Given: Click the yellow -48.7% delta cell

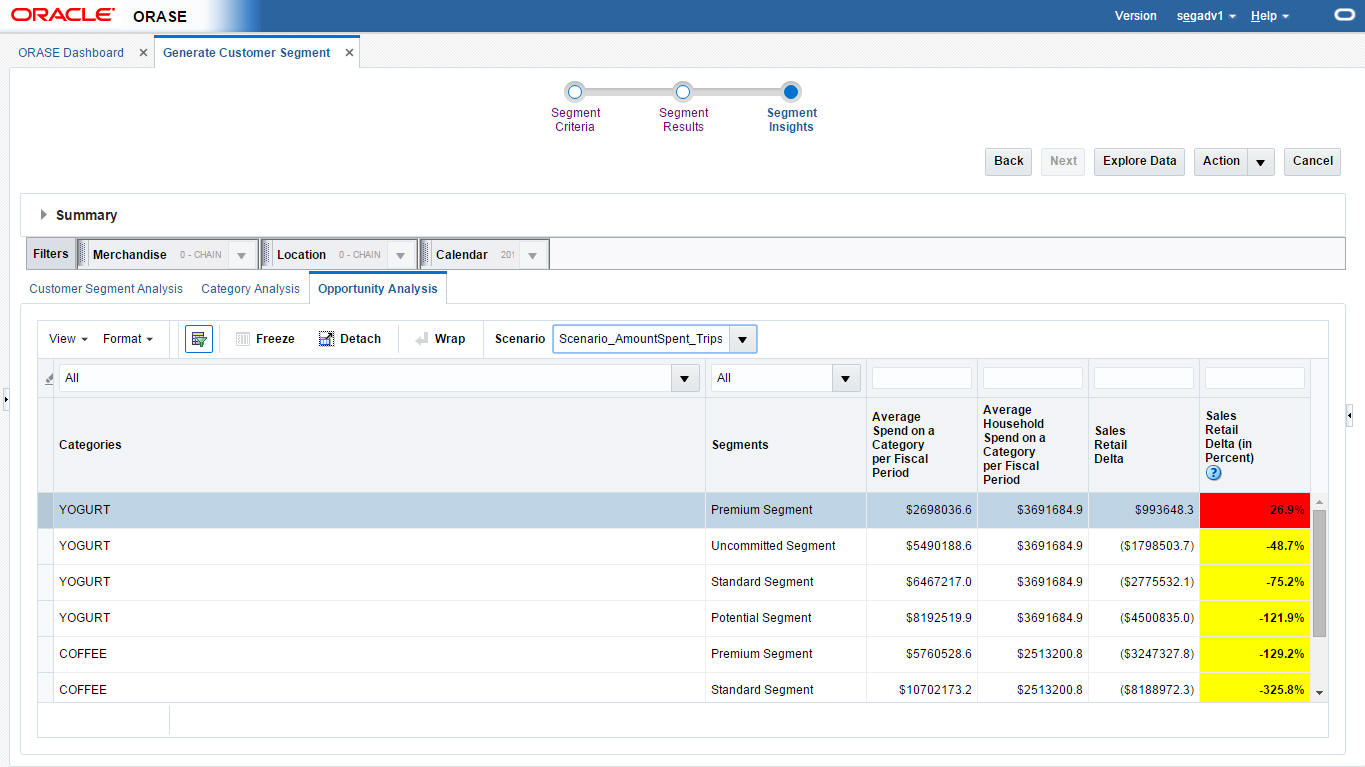Looking at the screenshot, I should tap(1255, 546).
